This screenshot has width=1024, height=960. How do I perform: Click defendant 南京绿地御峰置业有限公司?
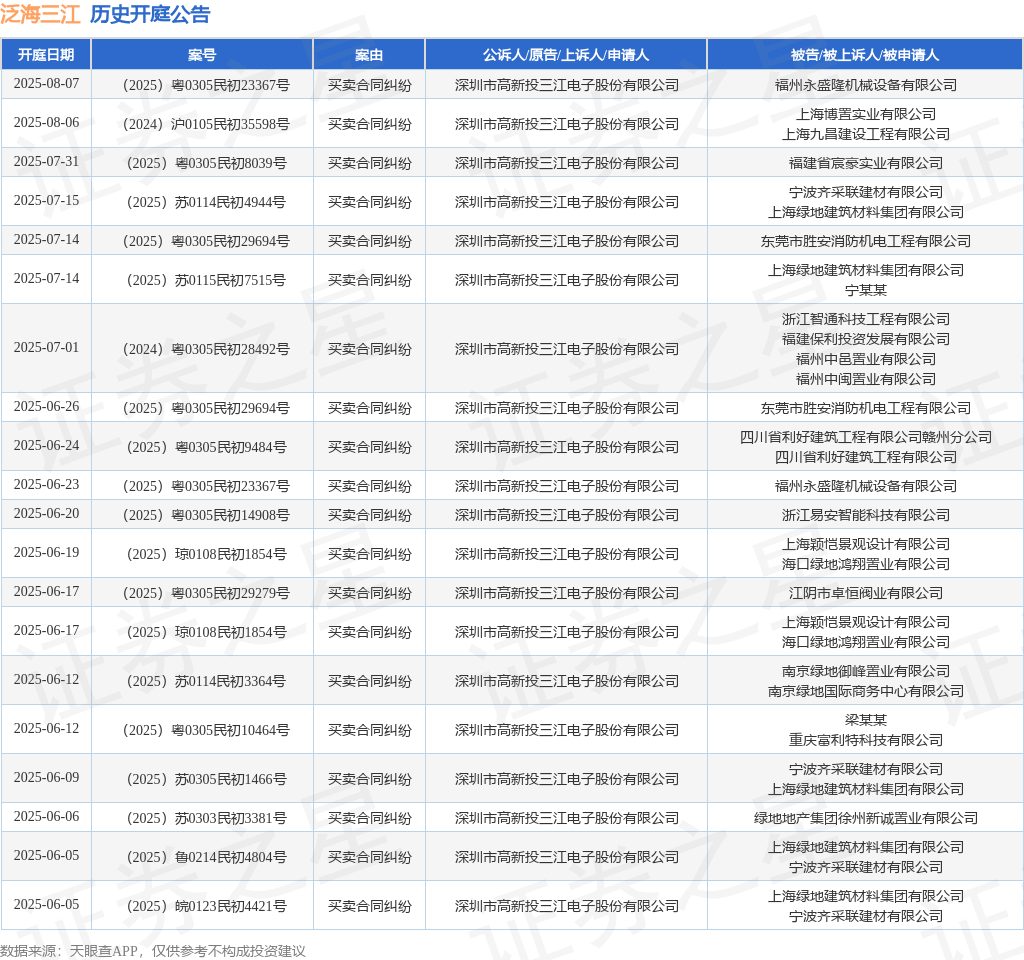point(866,671)
